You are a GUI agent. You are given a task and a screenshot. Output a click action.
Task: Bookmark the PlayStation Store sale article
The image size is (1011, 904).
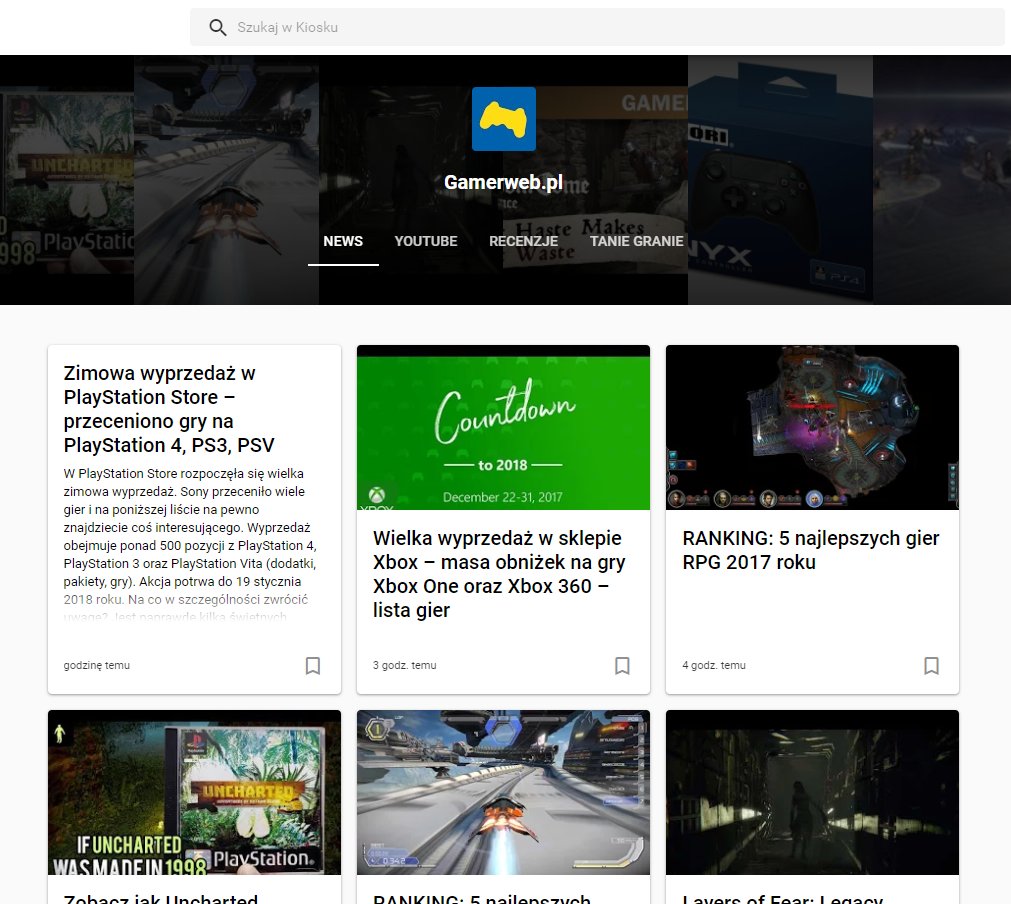point(313,665)
